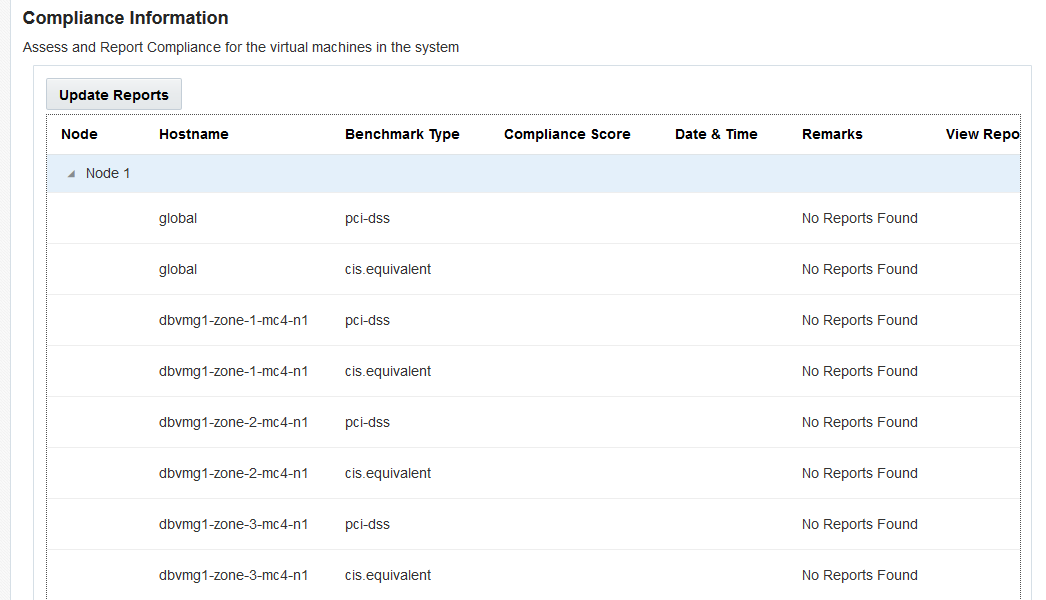Sort by the Benchmark Type column header
The width and height of the screenshot is (1046, 600).
tap(402, 134)
